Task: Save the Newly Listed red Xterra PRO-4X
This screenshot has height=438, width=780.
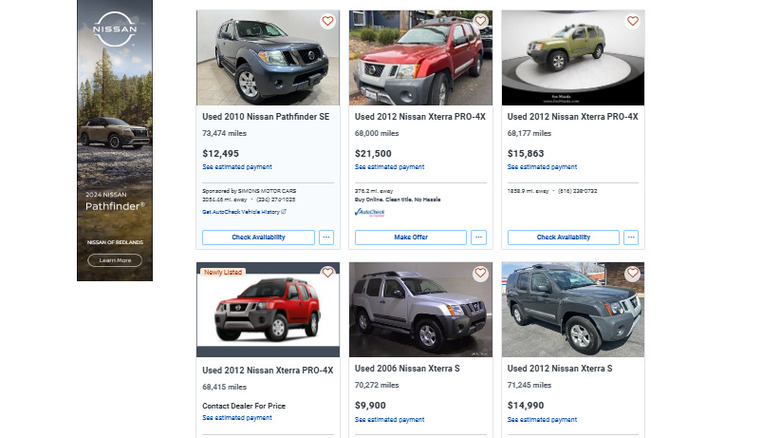Action: point(328,273)
